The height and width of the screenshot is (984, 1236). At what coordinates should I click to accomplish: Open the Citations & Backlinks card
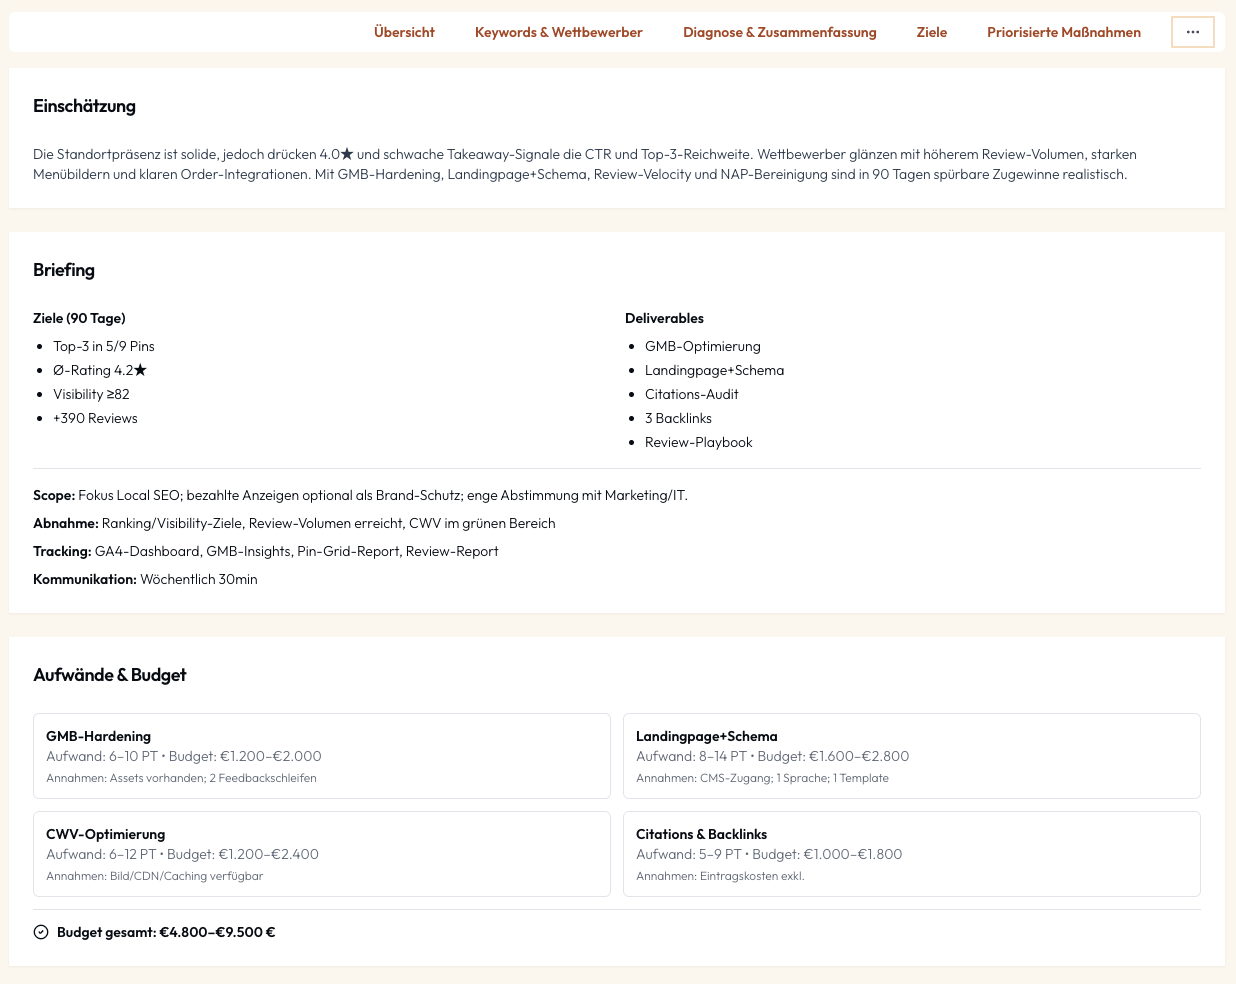click(x=911, y=854)
